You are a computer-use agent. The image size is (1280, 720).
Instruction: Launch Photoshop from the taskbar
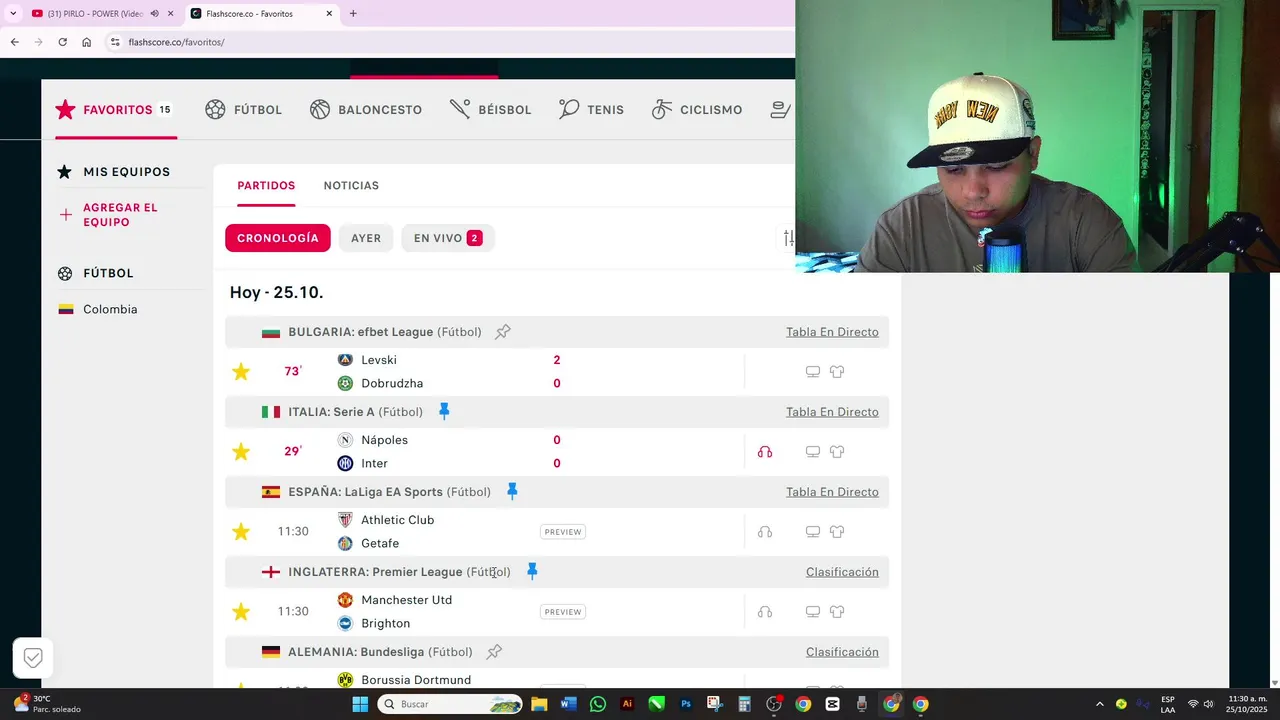point(686,704)
